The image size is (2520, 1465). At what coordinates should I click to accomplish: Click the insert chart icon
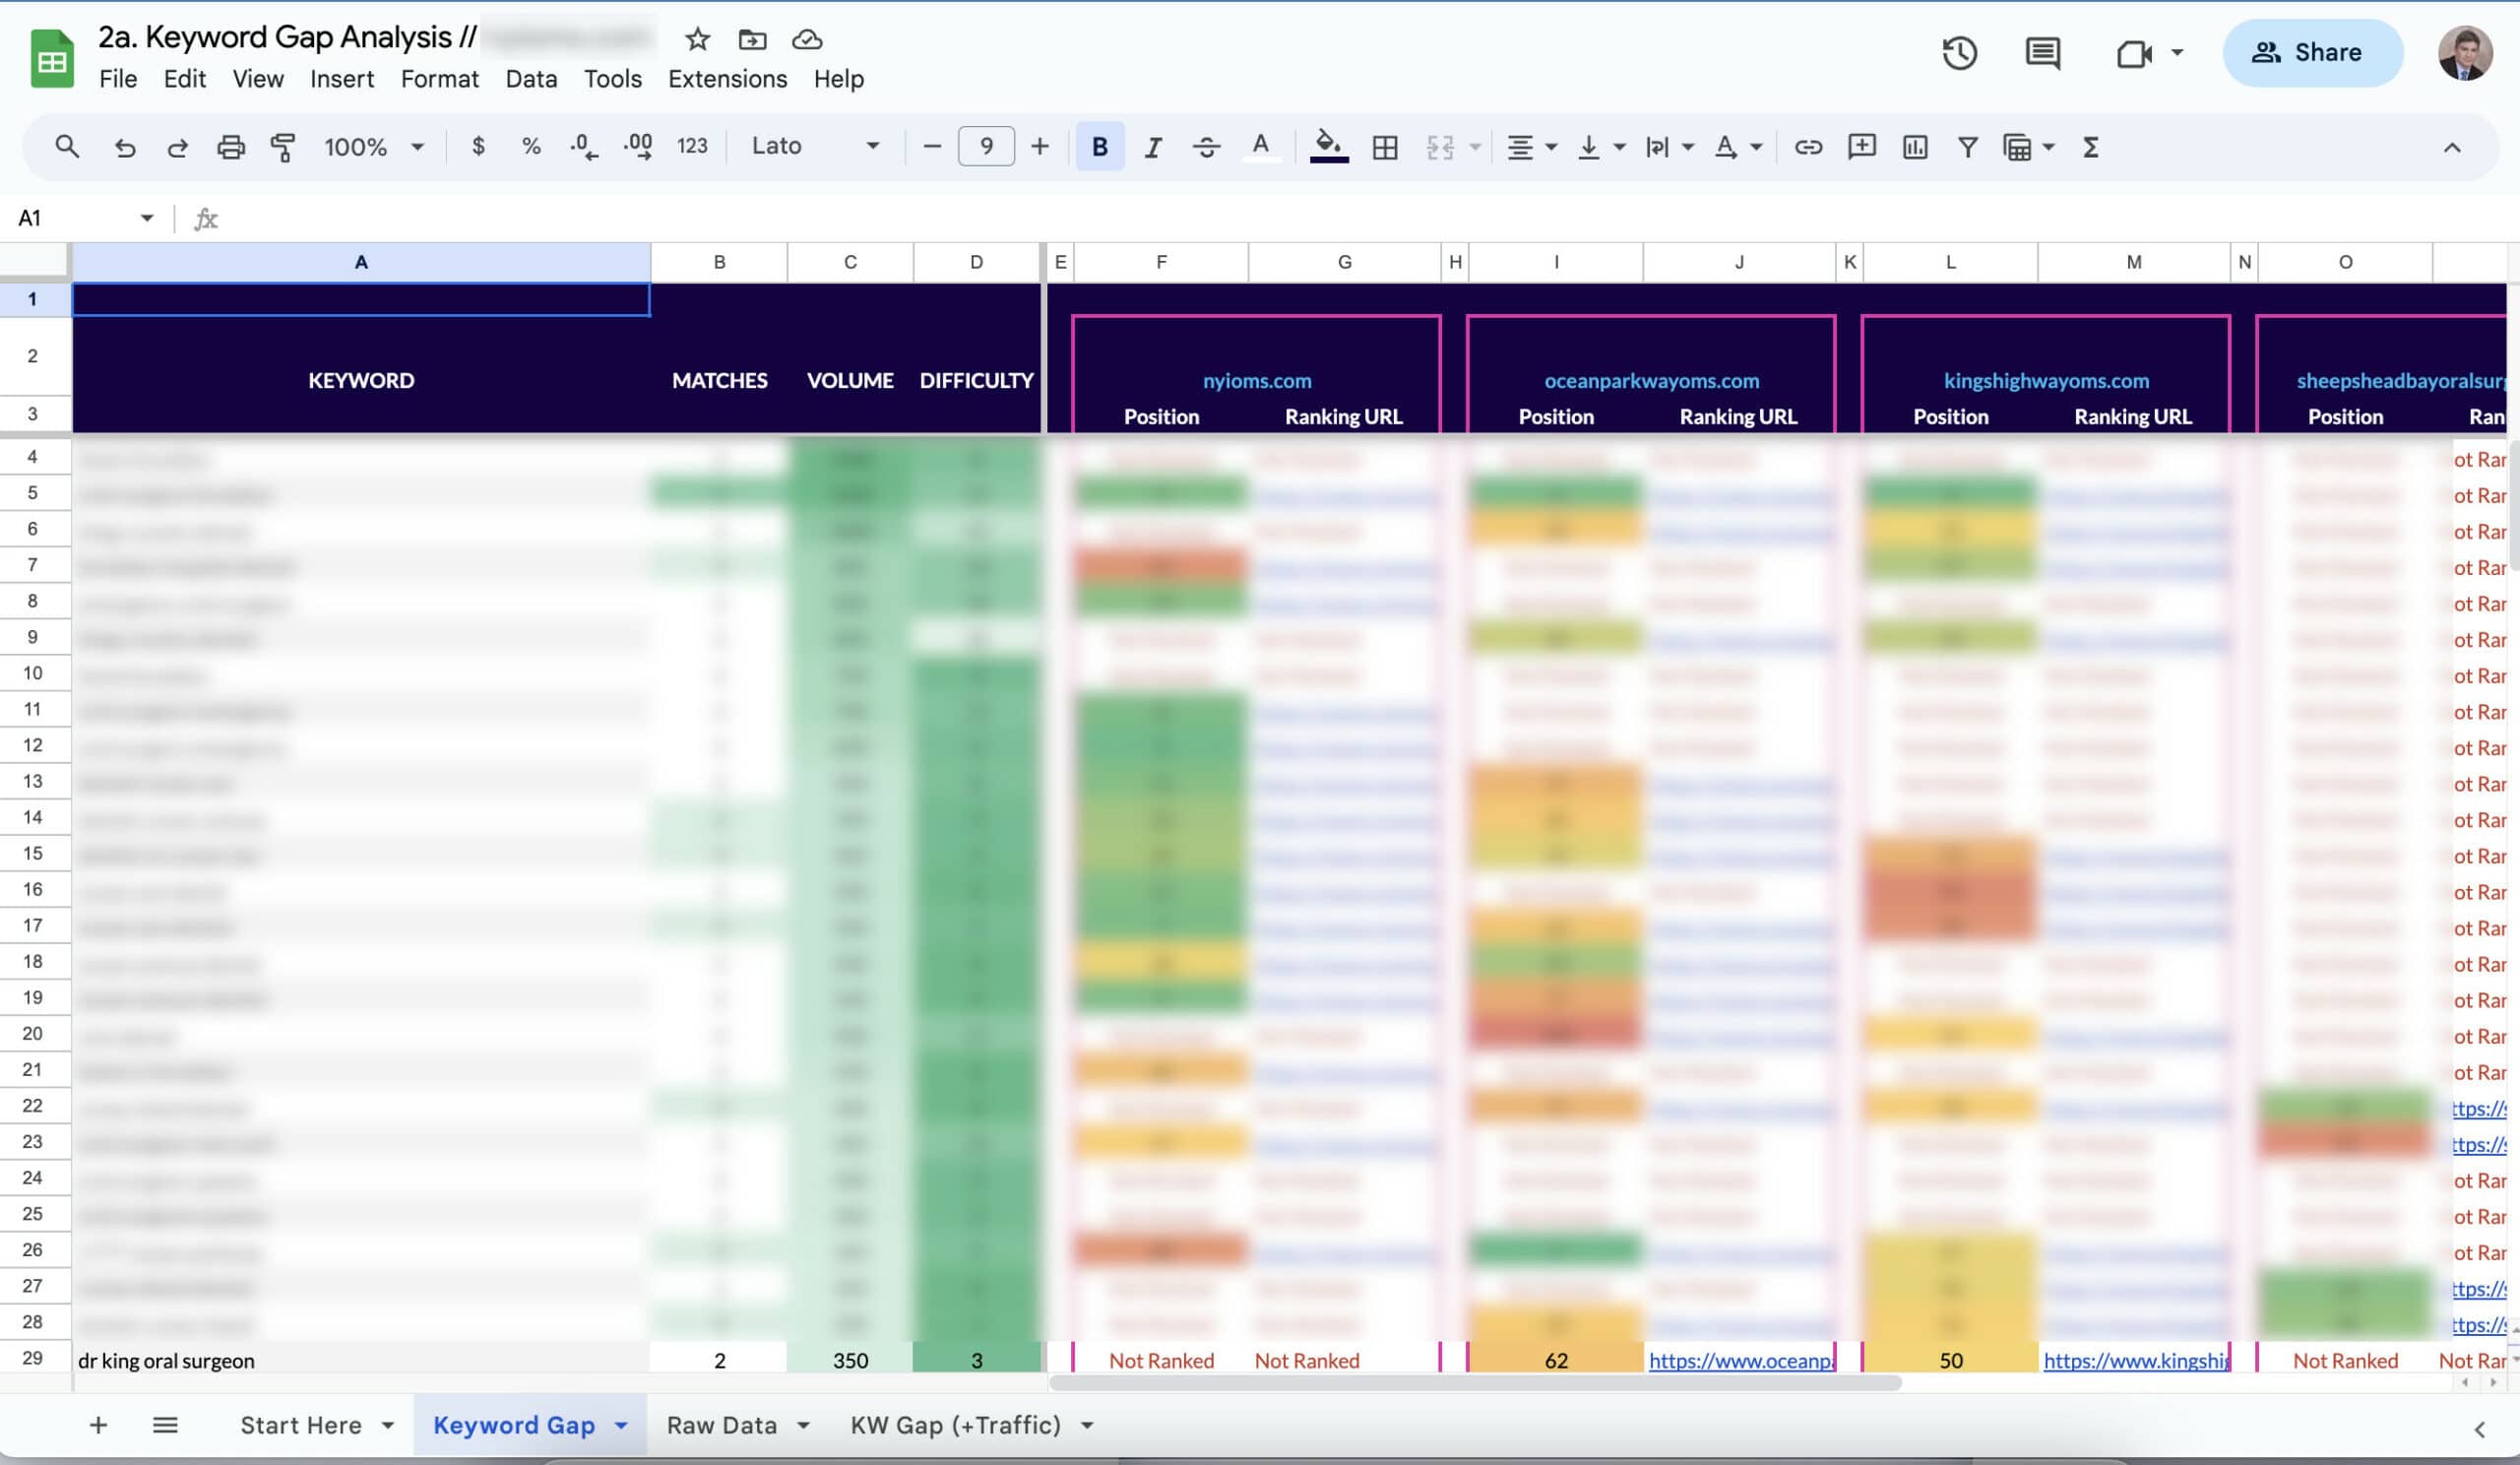coord(1914,147)
